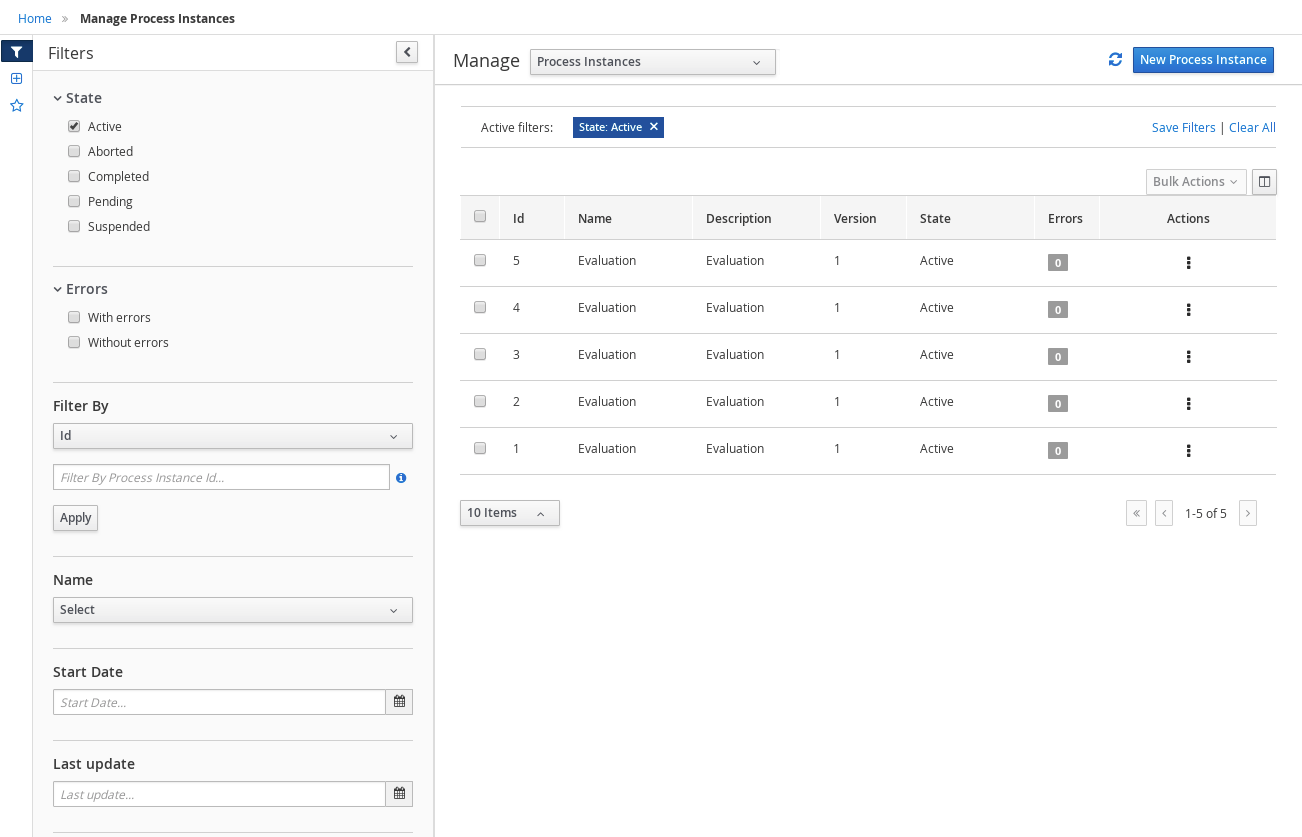Check the With errors filter option
Viewport: 1302px width, 837px height.
[x=74, y=318]
